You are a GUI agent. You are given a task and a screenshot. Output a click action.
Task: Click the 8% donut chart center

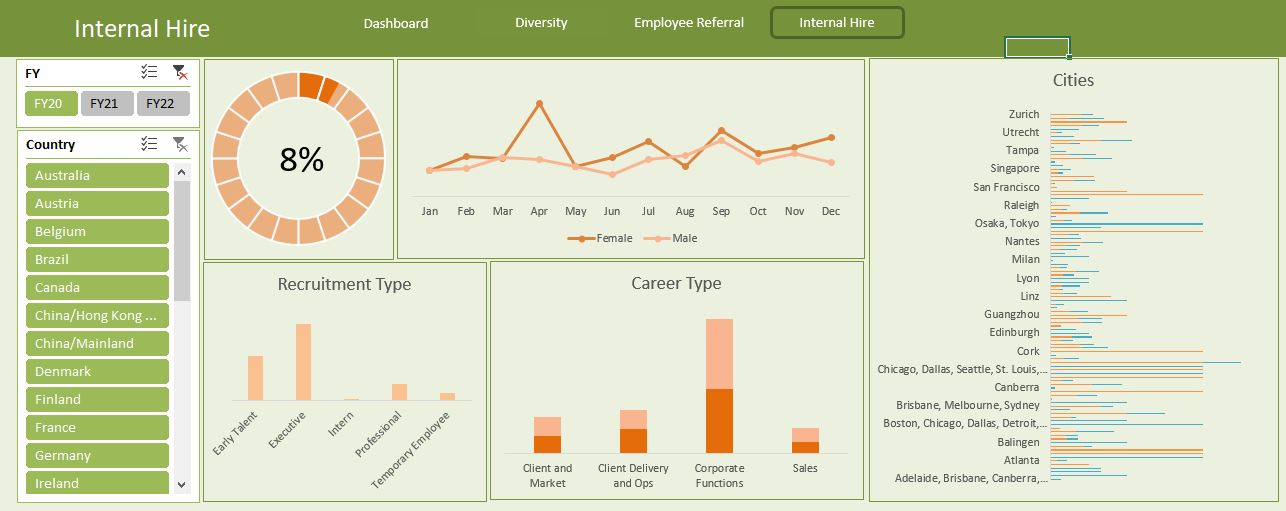[301, 159]
